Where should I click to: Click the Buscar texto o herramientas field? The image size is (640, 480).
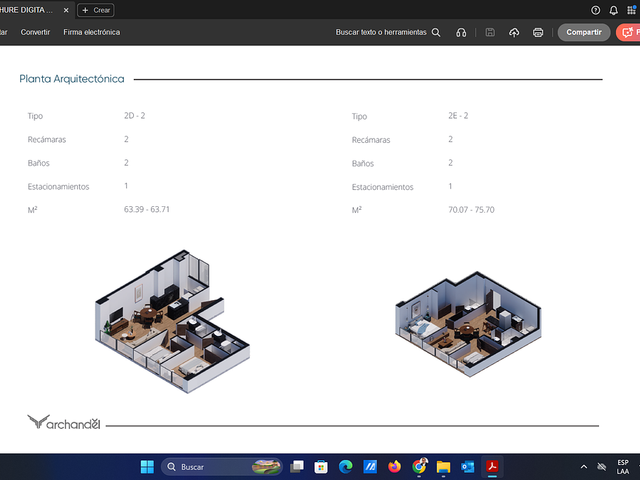(x=388, y=32)
